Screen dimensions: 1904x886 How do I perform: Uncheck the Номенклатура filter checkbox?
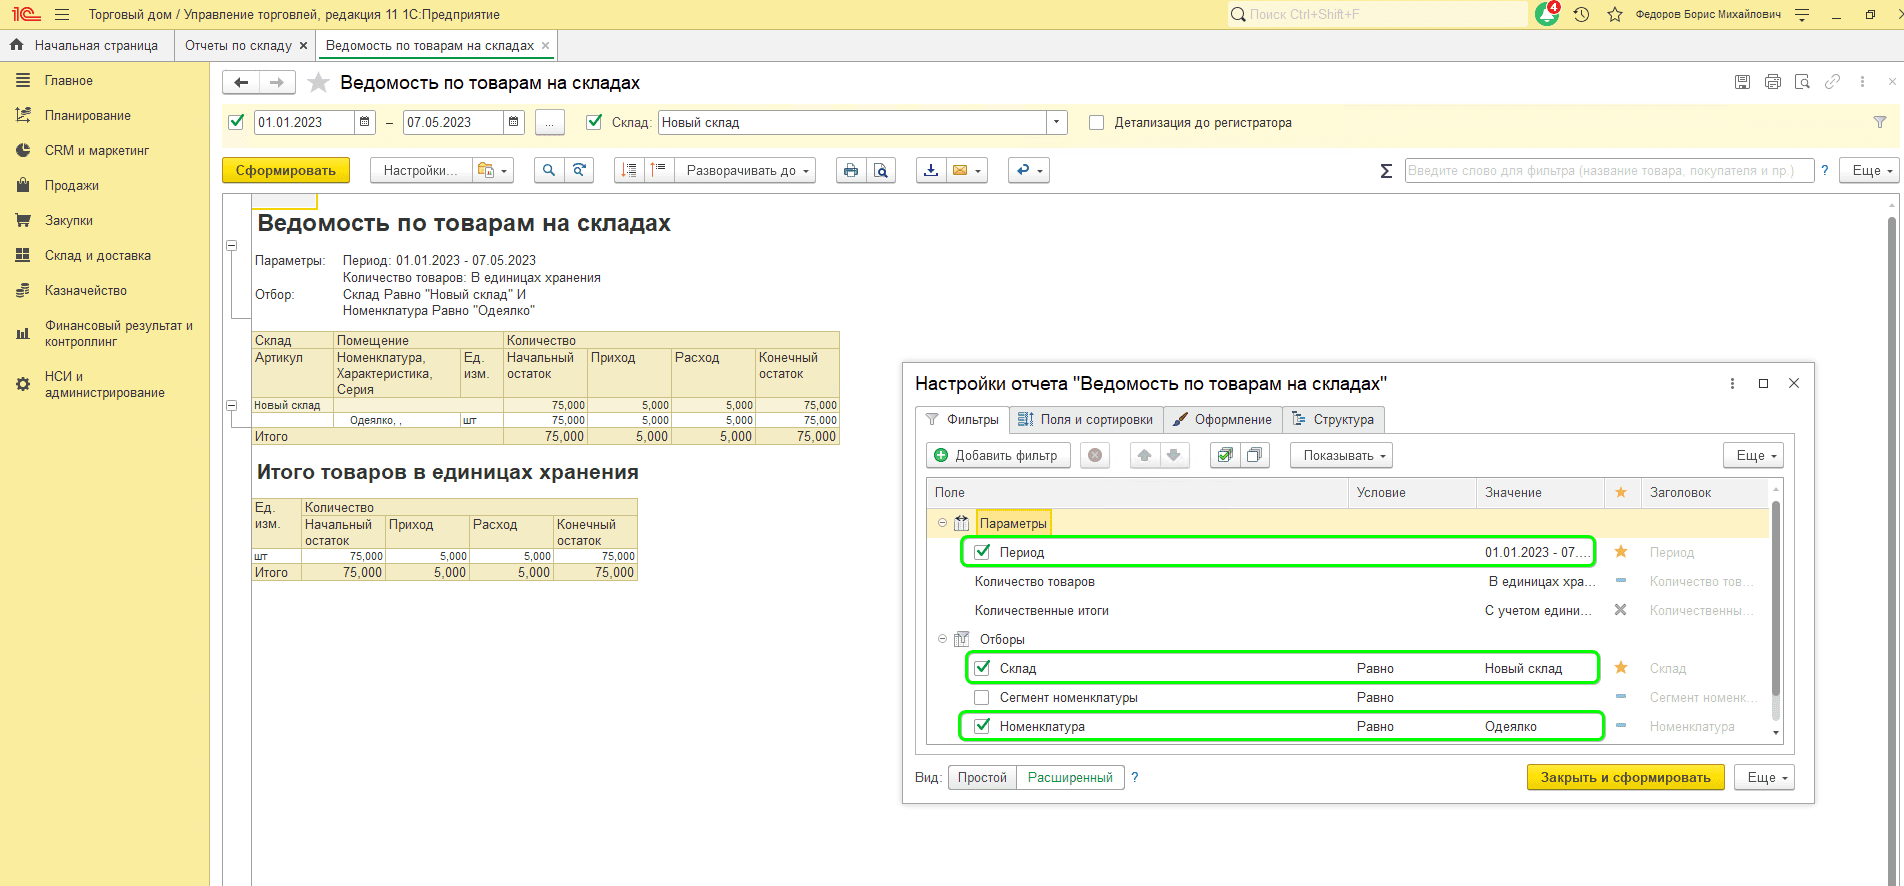pyautogui.click(x=982, y=727)
